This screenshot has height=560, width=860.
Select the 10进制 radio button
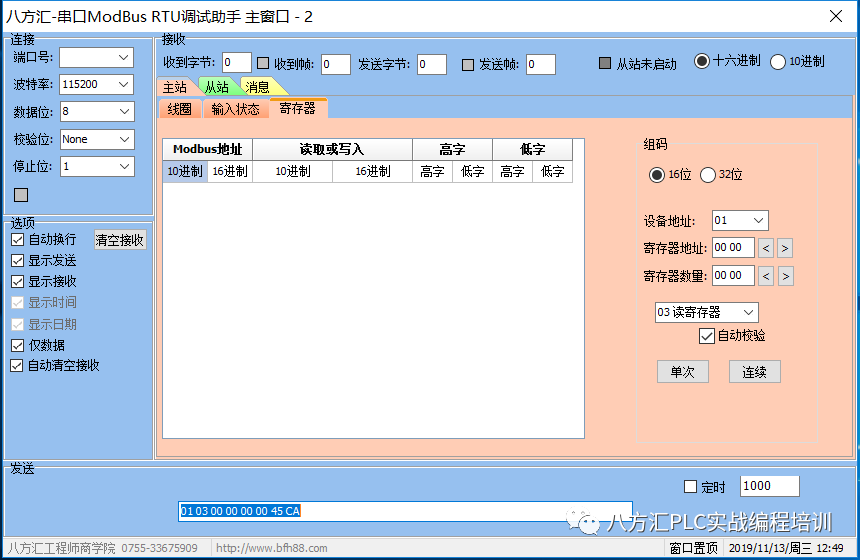pyautogui.click(x=779, y=62)
